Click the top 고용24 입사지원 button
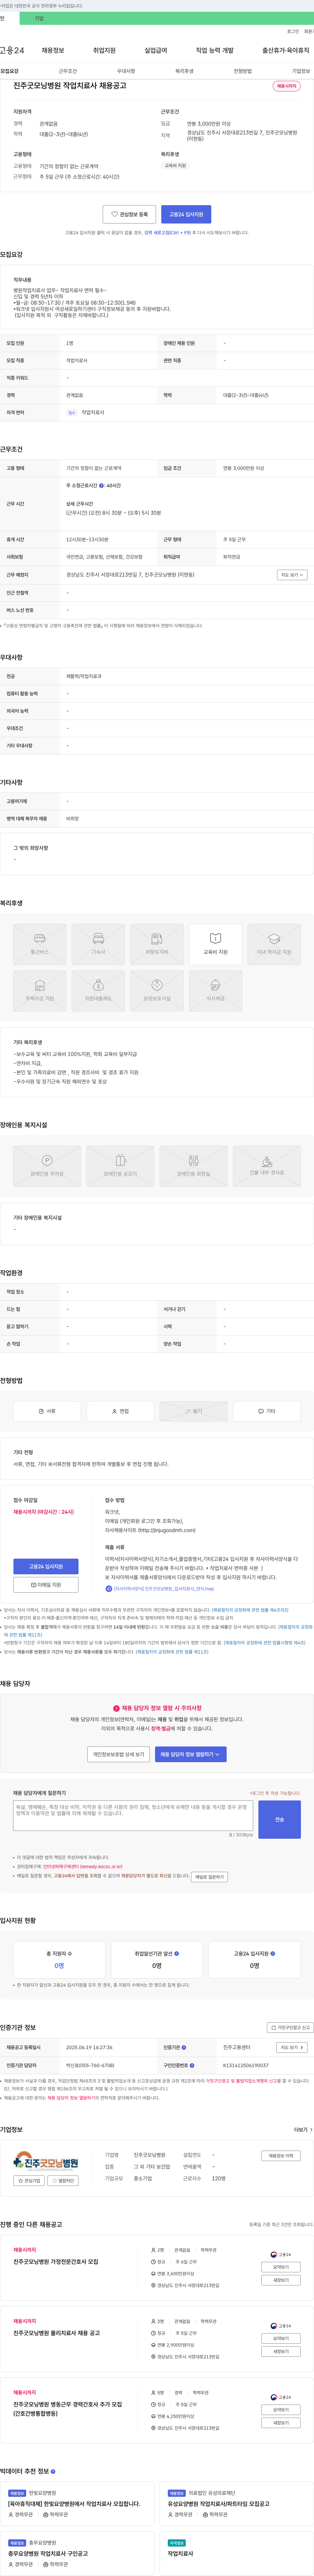Viewport: 314px width, 2576px height. (x=186, y=214)
